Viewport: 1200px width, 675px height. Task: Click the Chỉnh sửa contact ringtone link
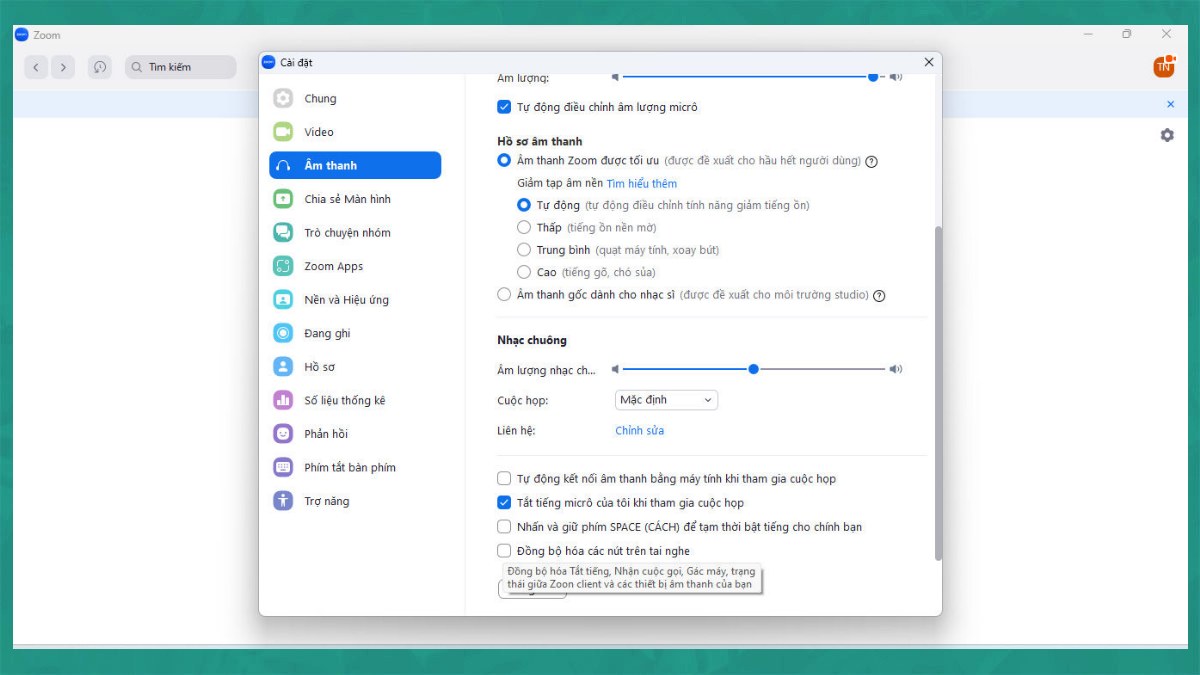point(639,431)
